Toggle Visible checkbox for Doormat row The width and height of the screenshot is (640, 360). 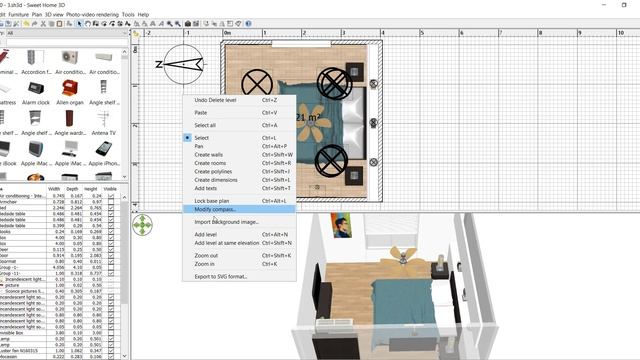coord(111,261)
